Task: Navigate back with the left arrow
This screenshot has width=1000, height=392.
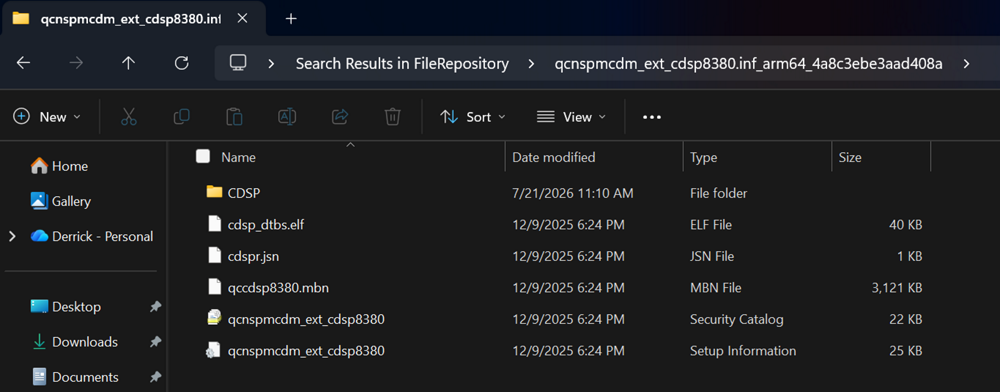Action: (x=23, y=63)
